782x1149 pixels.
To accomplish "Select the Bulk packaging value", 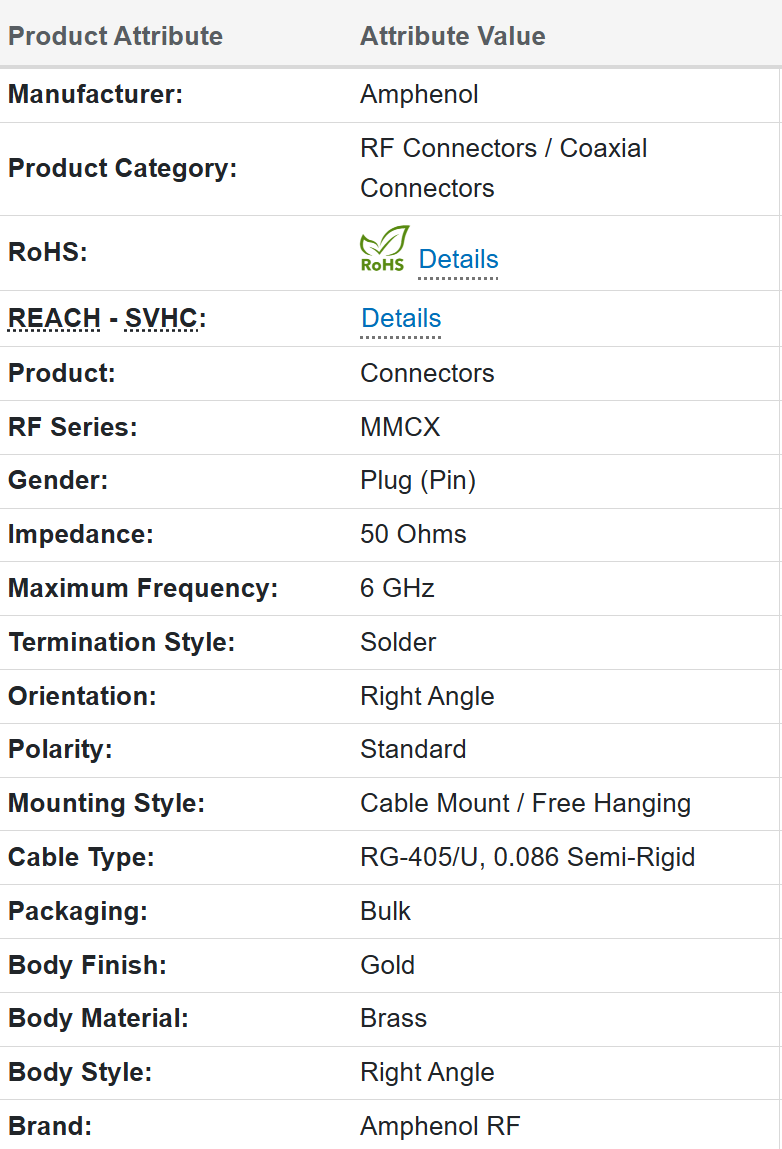I will (x=386, y=911).
